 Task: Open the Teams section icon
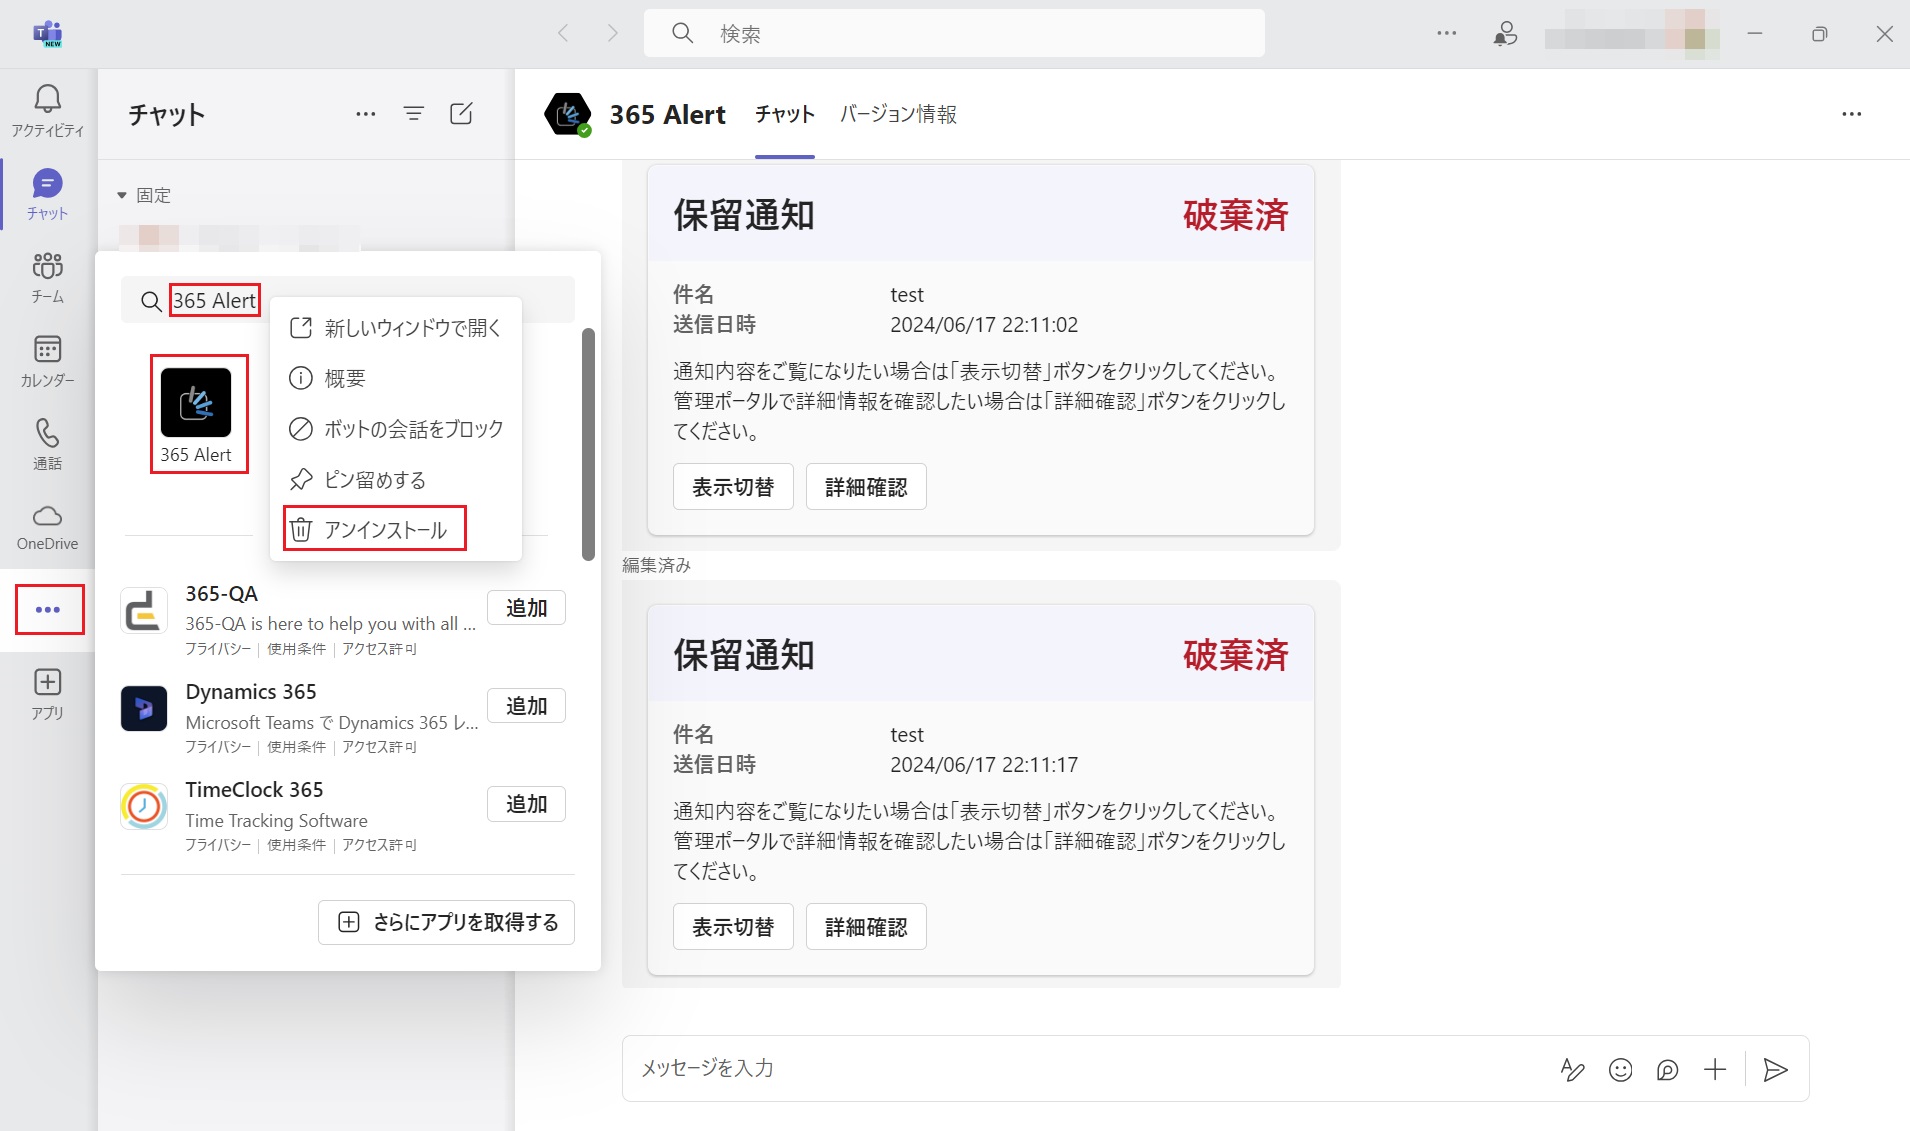[47, 276]
